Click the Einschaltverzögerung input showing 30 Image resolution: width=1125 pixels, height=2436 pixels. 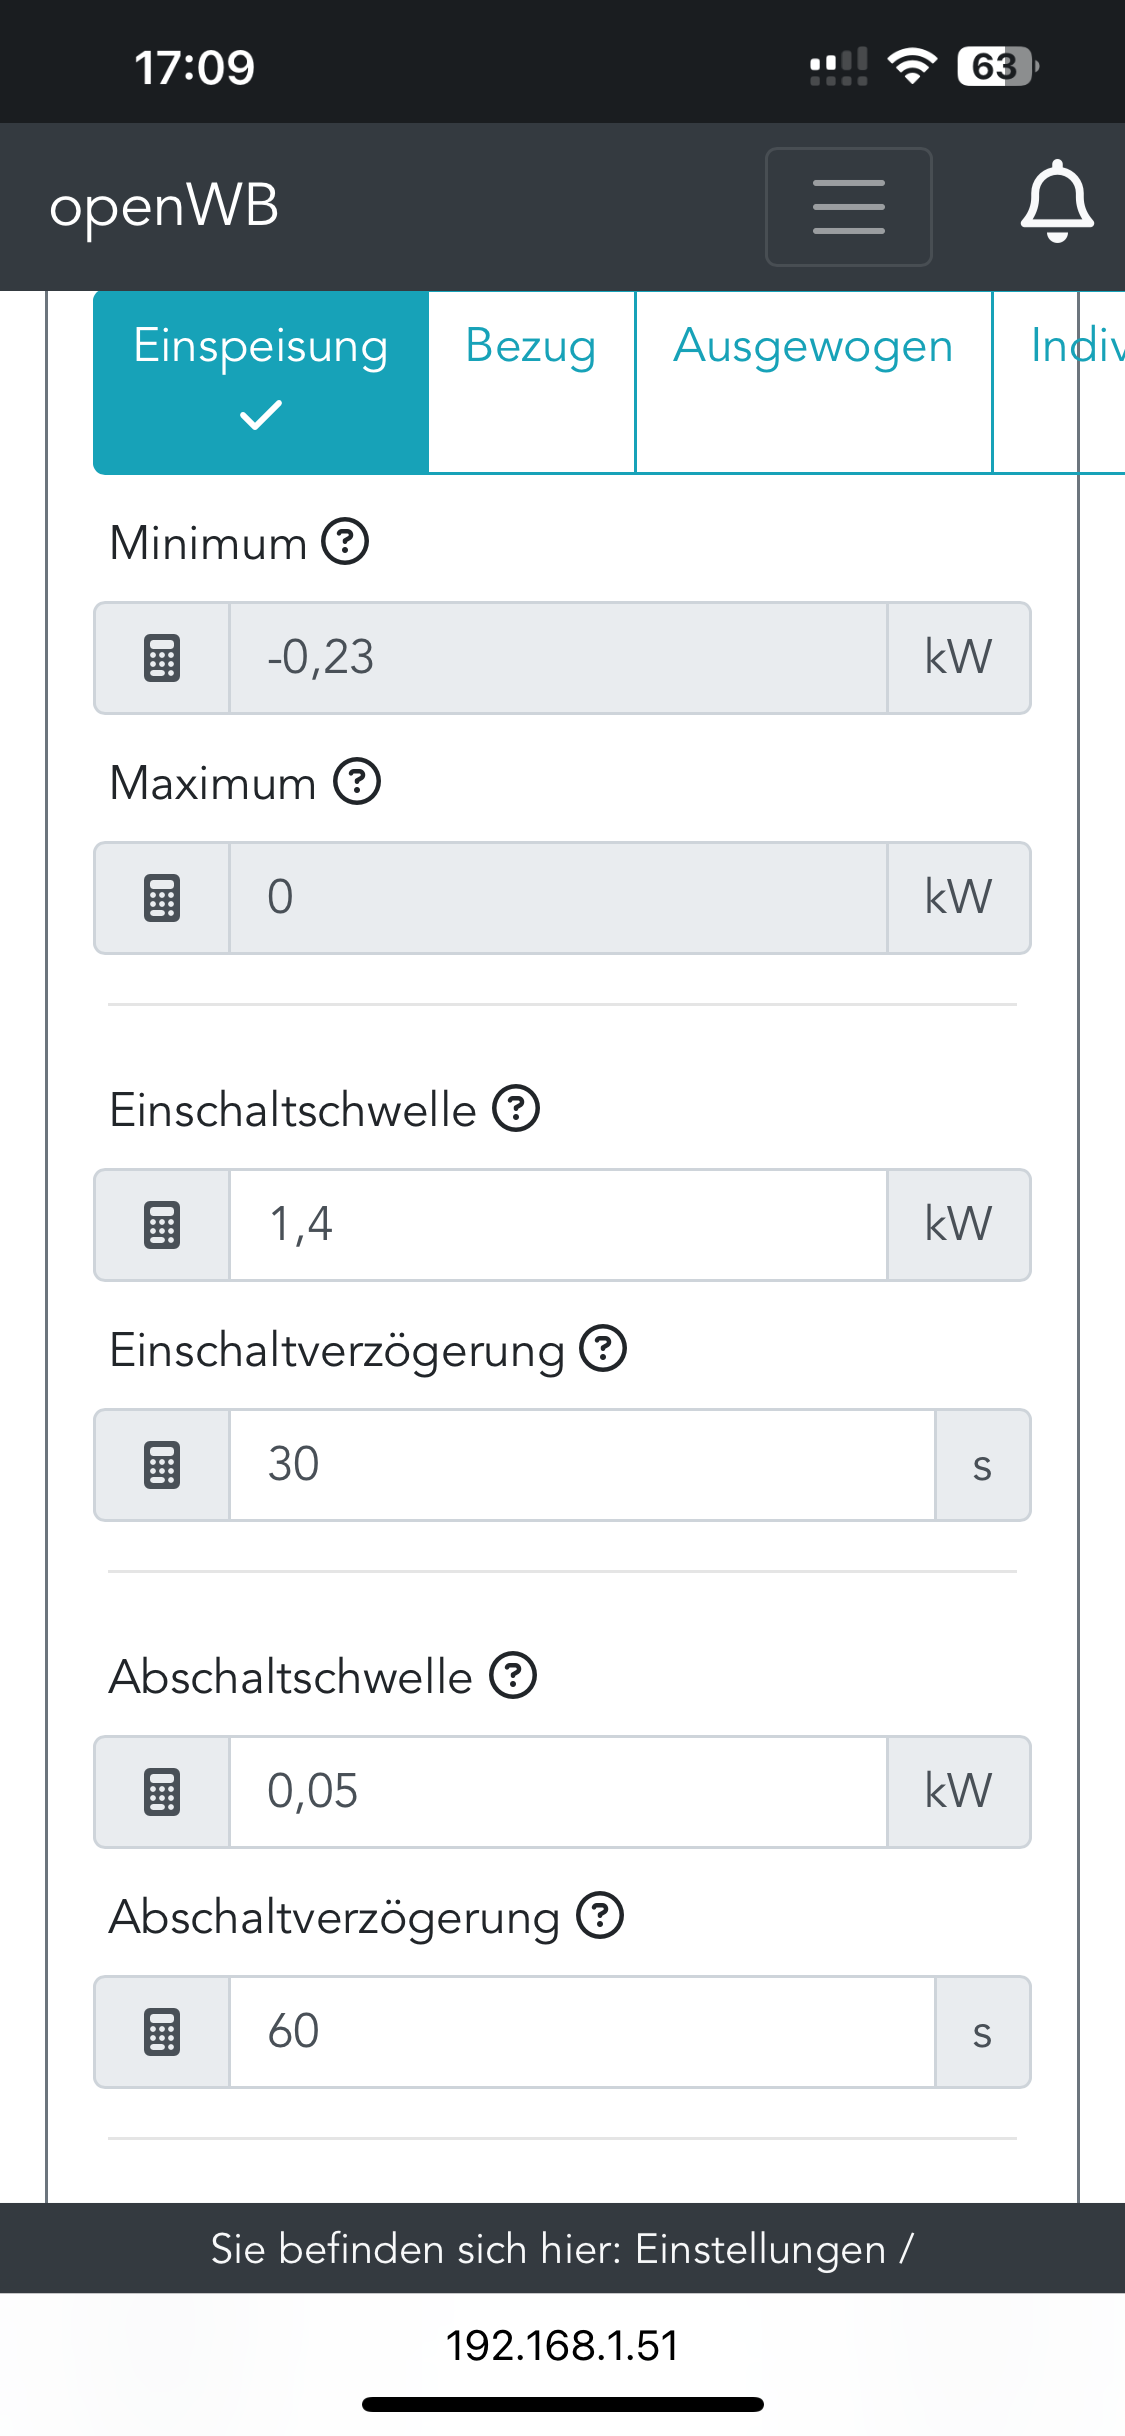[582, 1465]
